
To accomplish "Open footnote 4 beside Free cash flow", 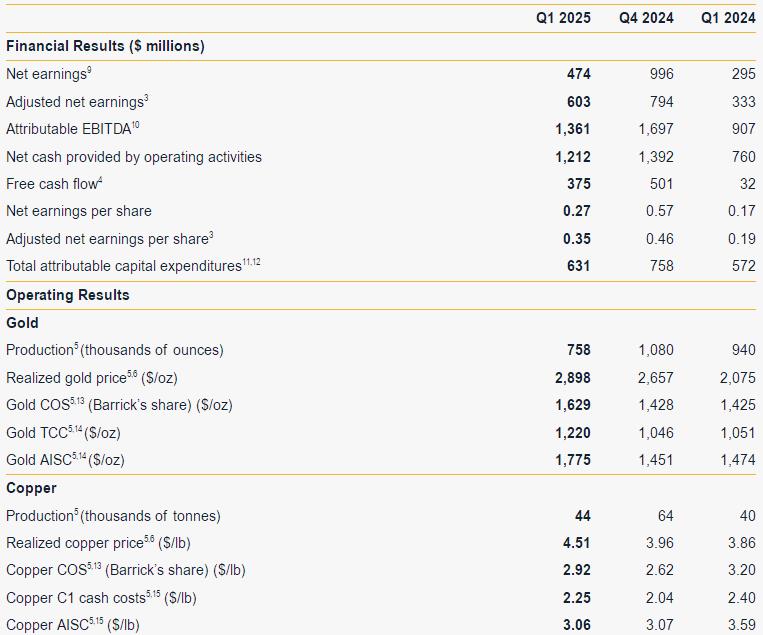I will [x=100, y=180].
